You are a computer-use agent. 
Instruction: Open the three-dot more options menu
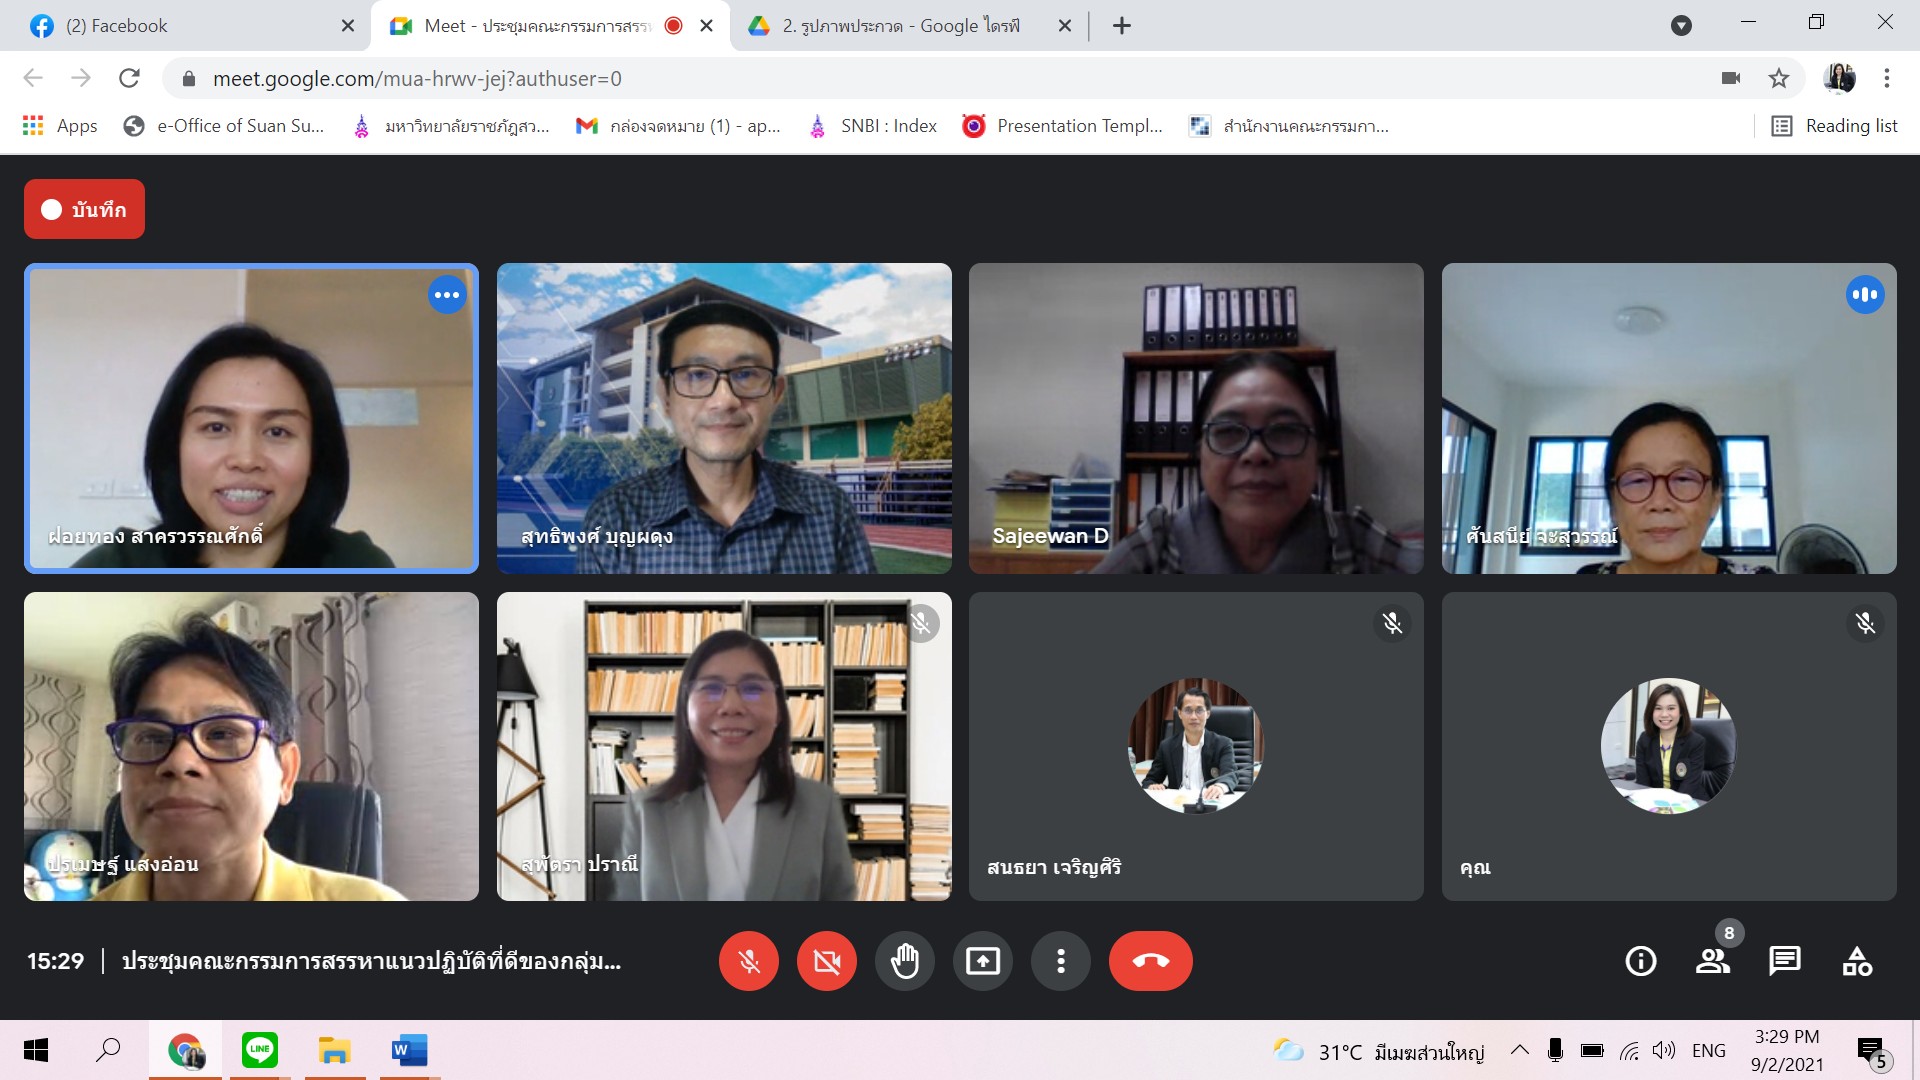pyautogui.click(x=1060, y=961)
